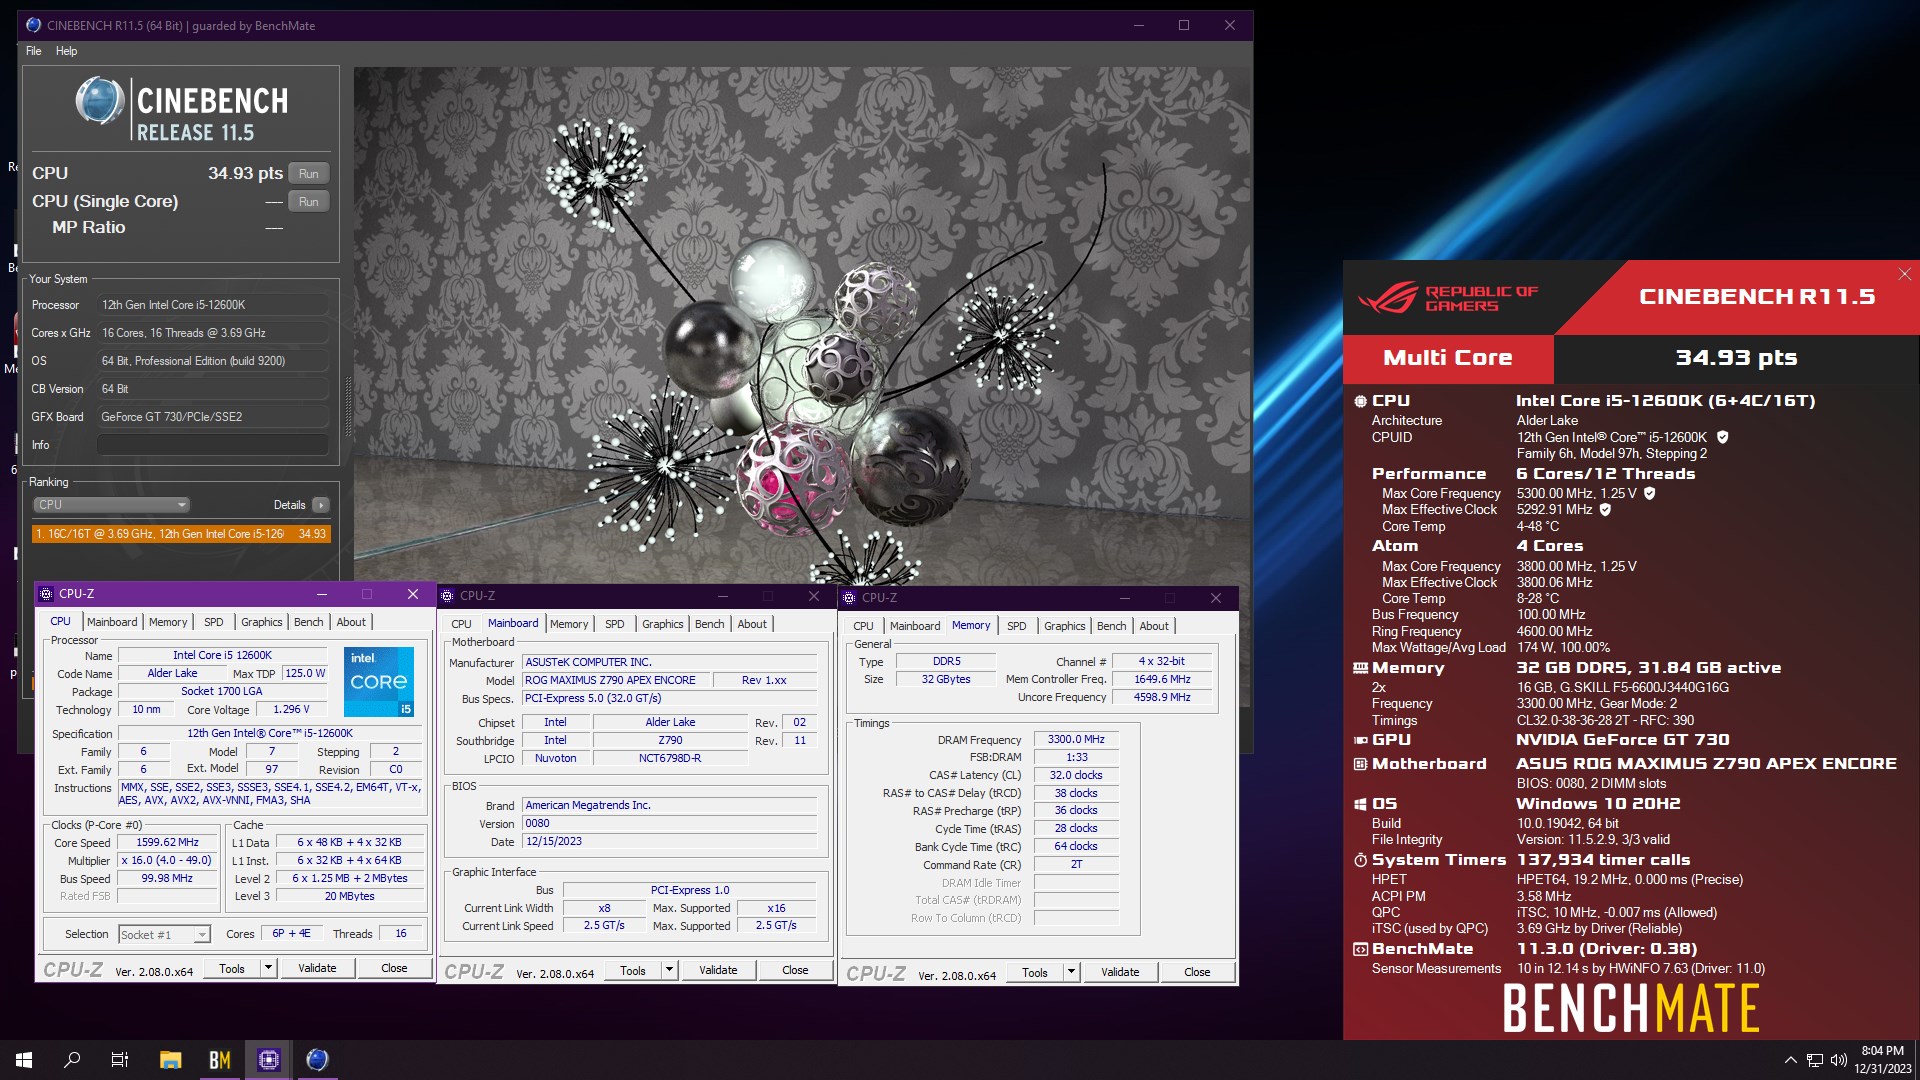
Task: Click the Multi Core label in BenchMate
Action: point(1447,358)
